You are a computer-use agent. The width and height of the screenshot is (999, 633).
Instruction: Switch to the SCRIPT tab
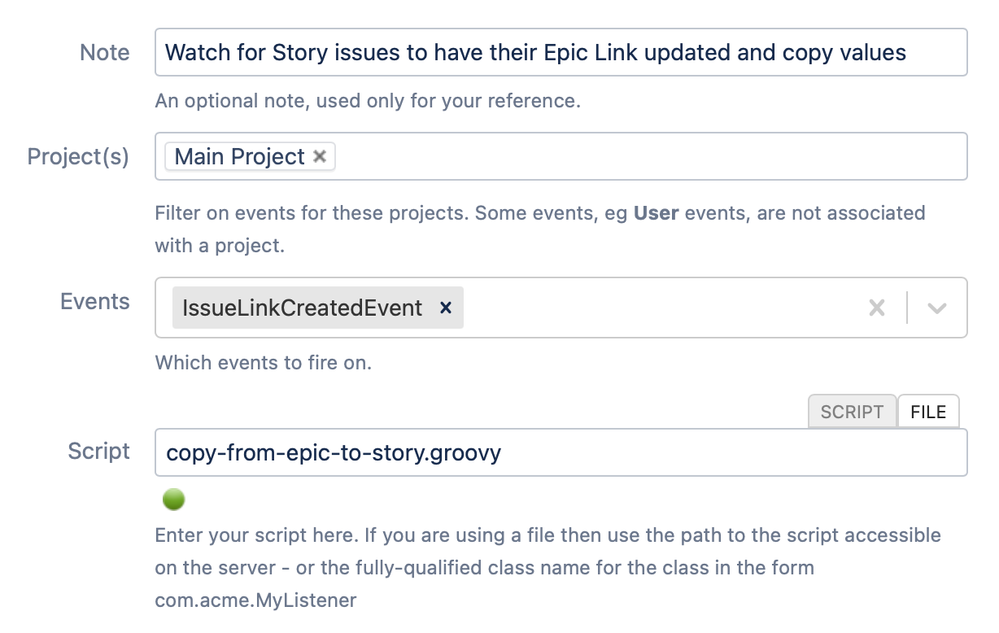852,411
